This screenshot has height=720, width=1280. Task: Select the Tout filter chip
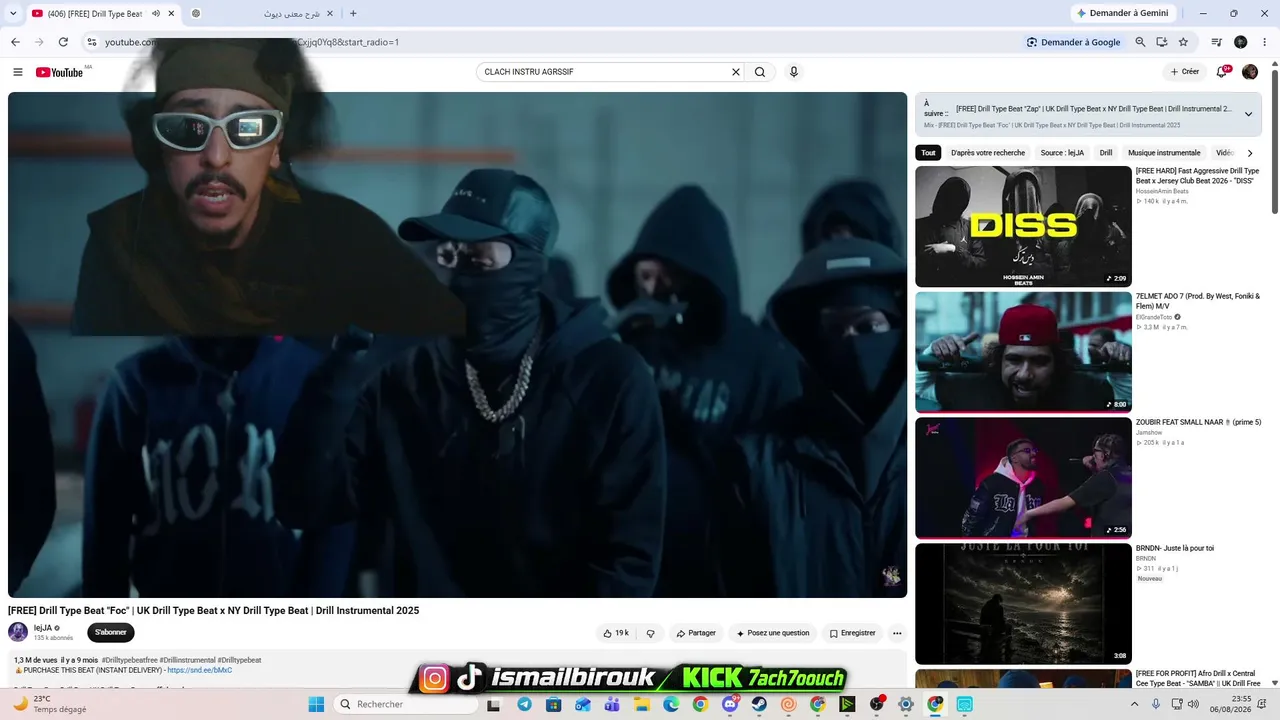[x=928, y=153]
